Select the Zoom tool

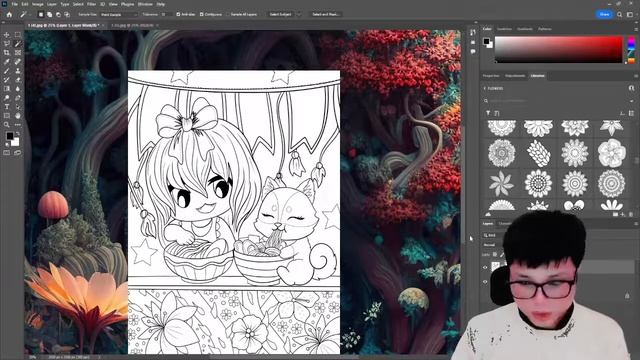[x=7, y=124]
